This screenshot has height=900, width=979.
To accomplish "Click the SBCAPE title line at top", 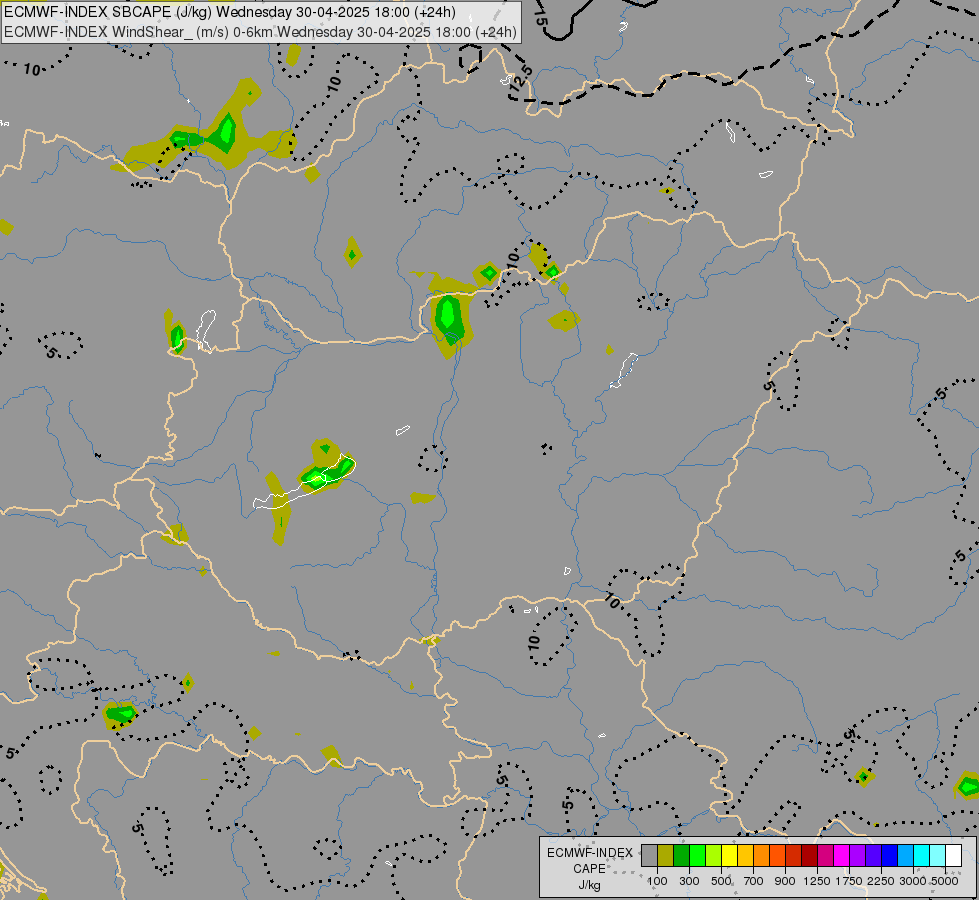I will click(230, 12).
